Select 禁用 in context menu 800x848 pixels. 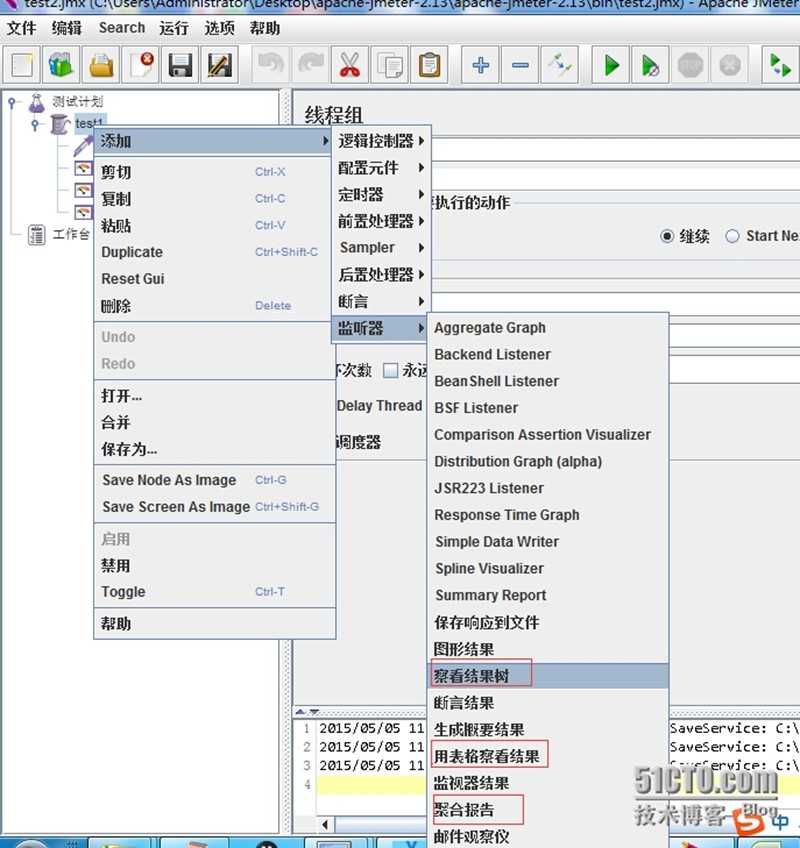click(214, 566)
